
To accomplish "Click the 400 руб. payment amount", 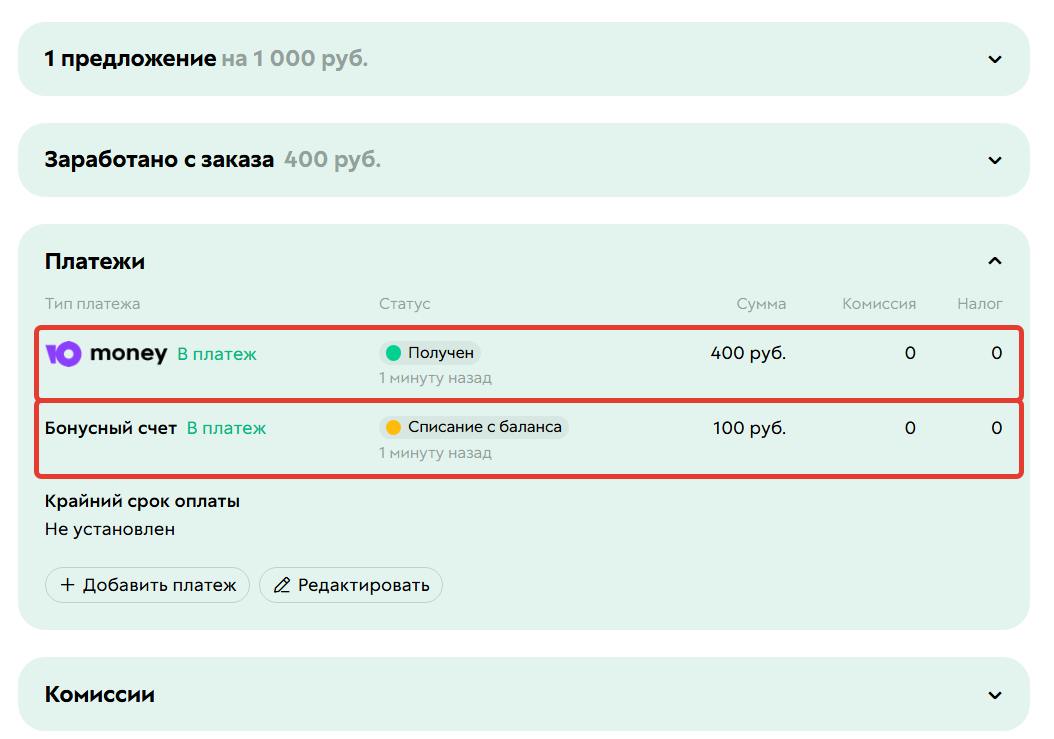I will tap(748, 353).
